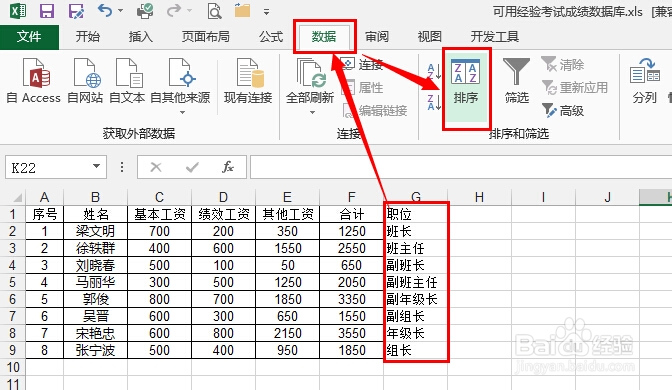Screen dimensions: 672x390
Task: Click cell containing 2150
Action: [288, 333]
